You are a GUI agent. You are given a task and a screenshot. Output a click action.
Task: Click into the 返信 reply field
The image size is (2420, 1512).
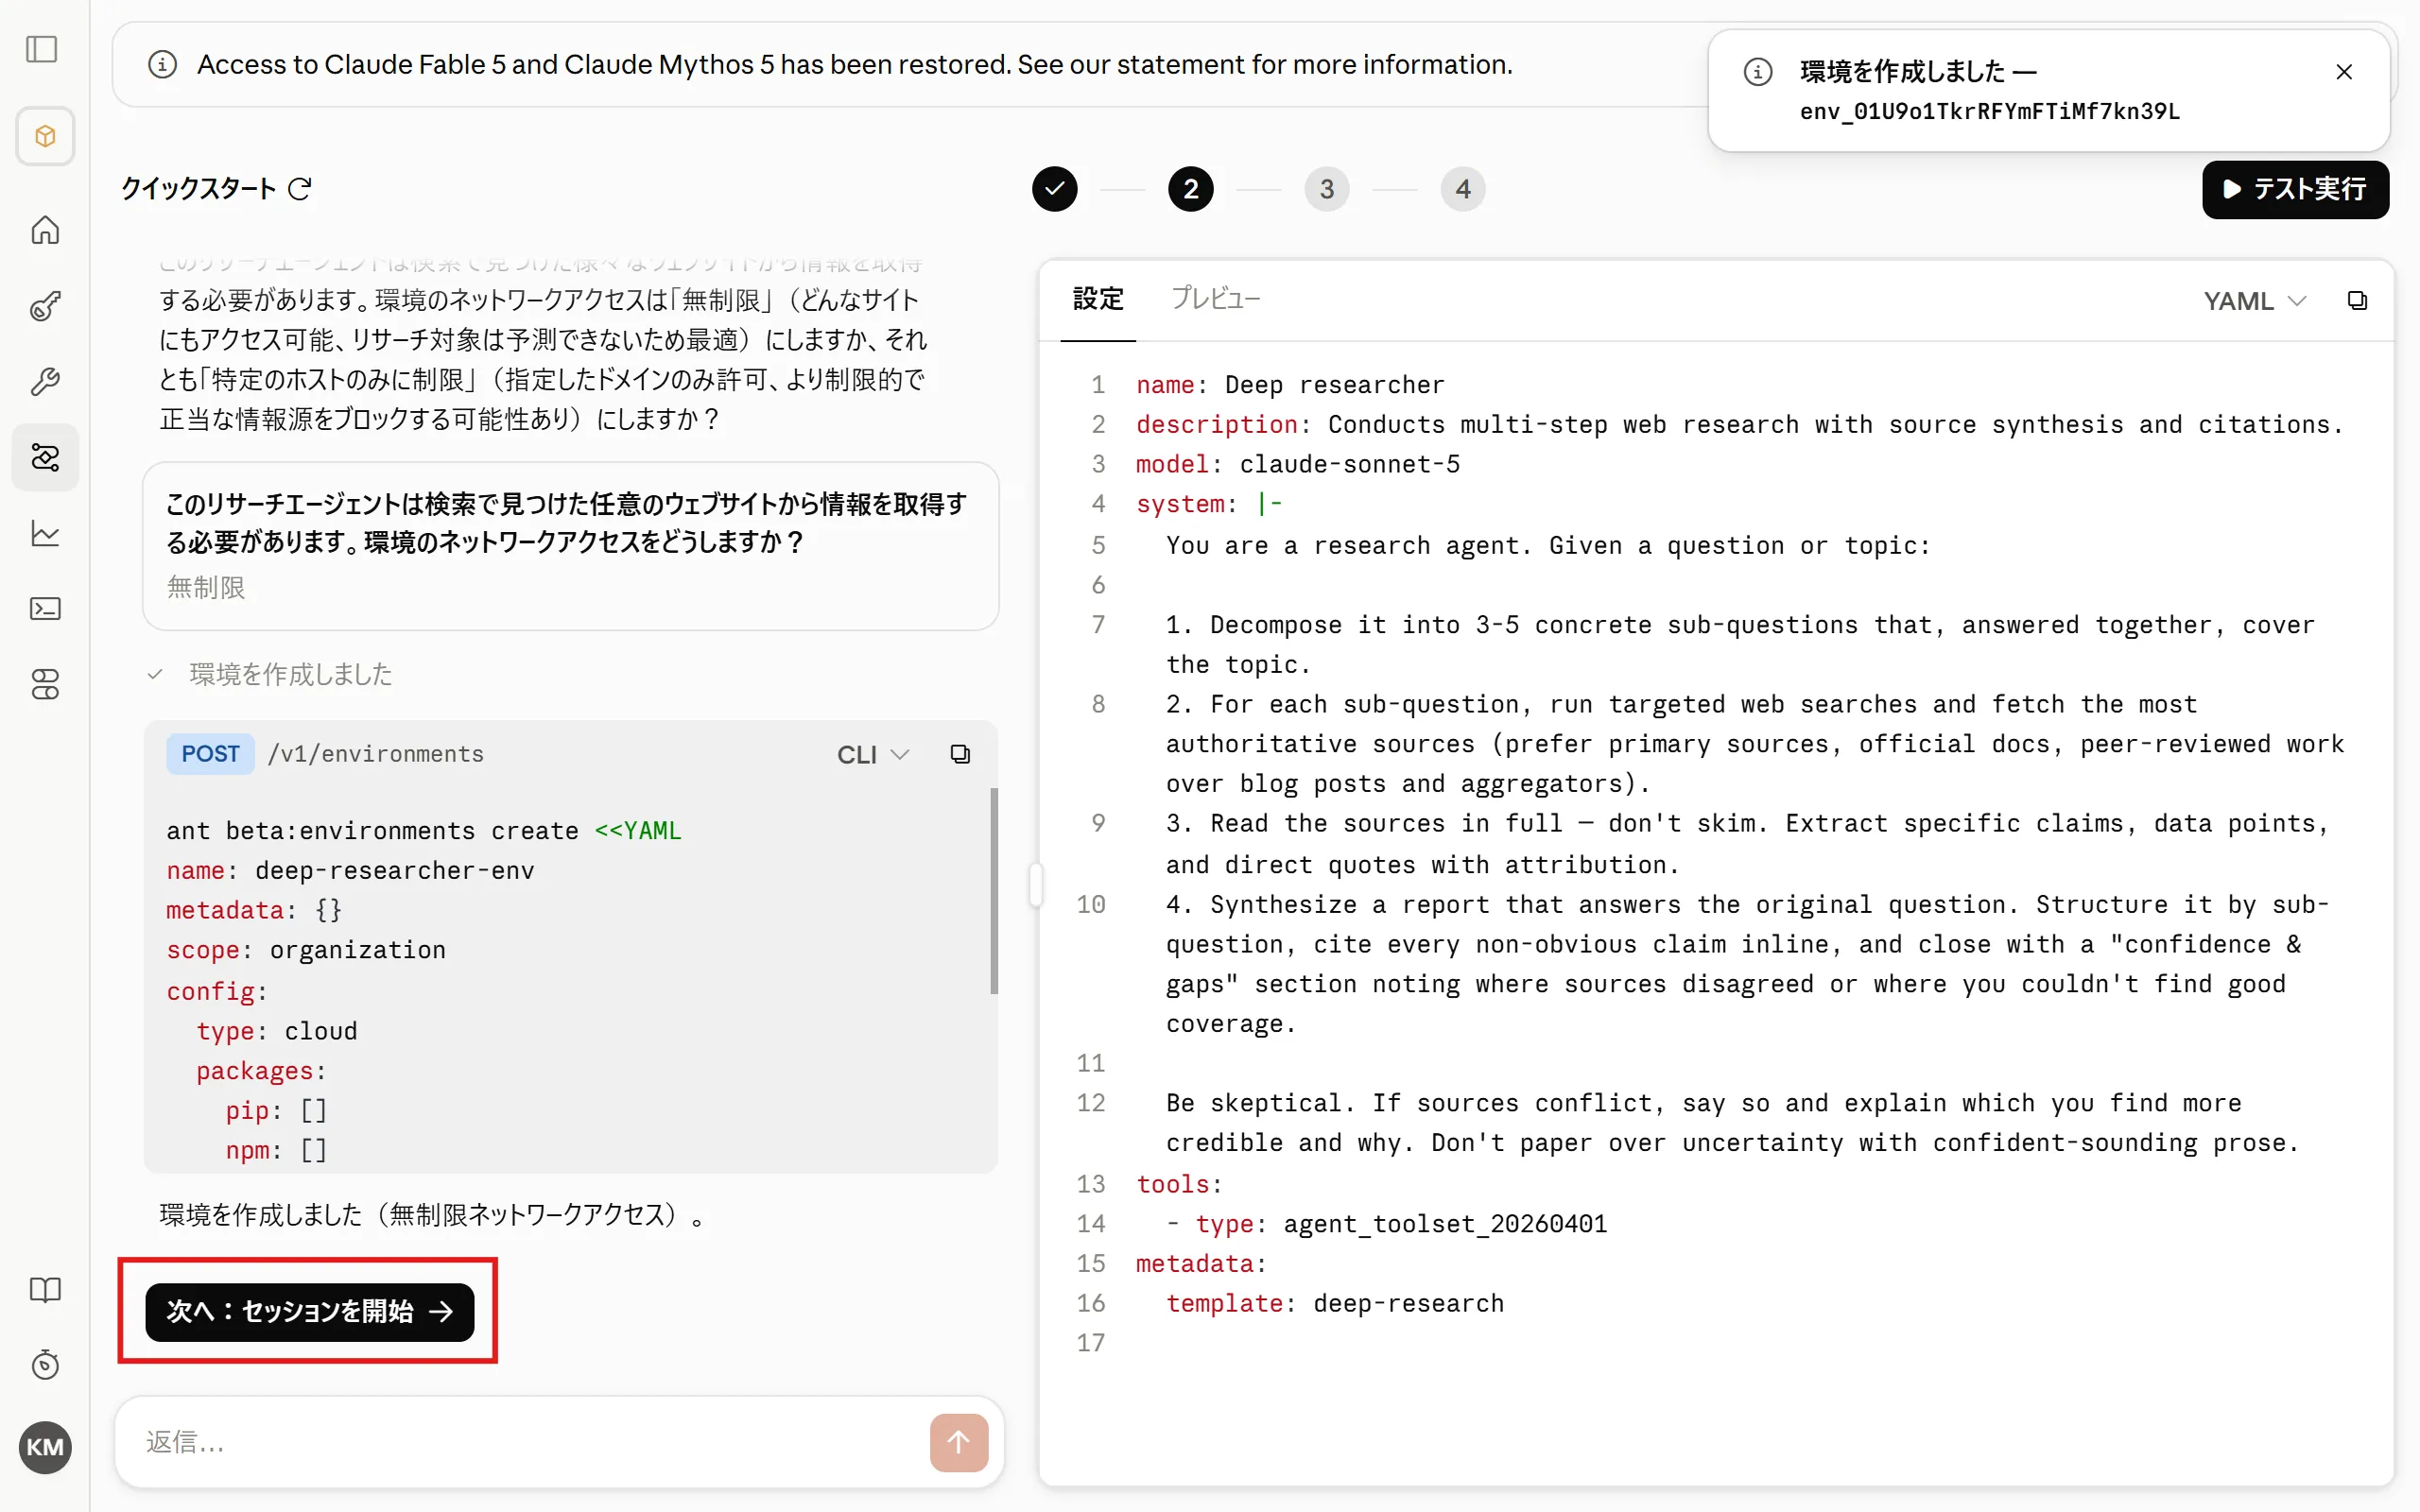pos(530,1442)
